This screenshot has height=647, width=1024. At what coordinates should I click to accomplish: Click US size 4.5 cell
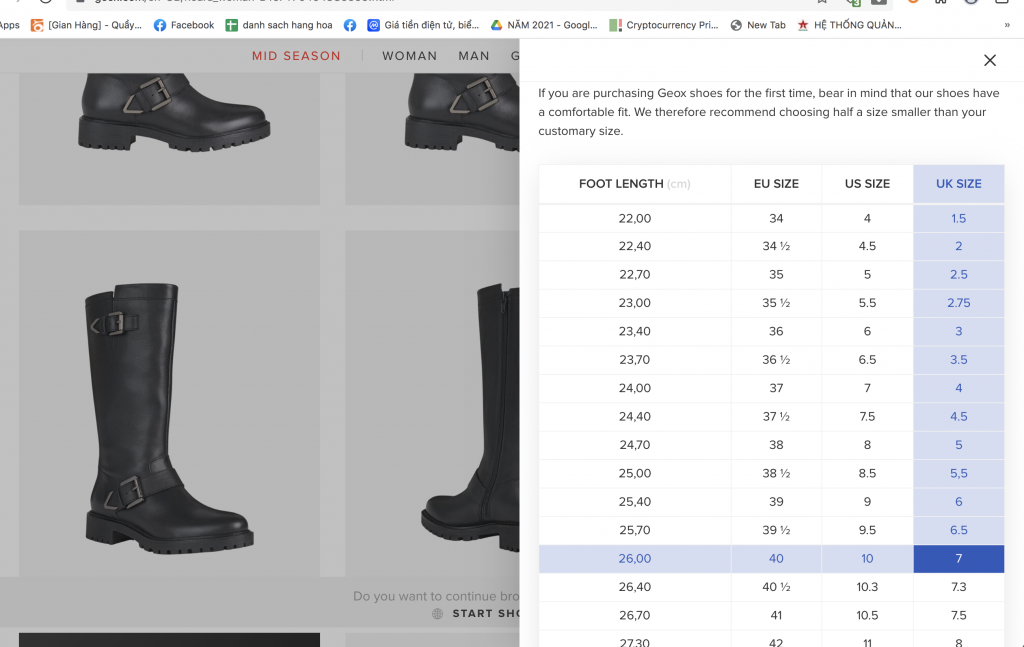[x=867, y=246]
